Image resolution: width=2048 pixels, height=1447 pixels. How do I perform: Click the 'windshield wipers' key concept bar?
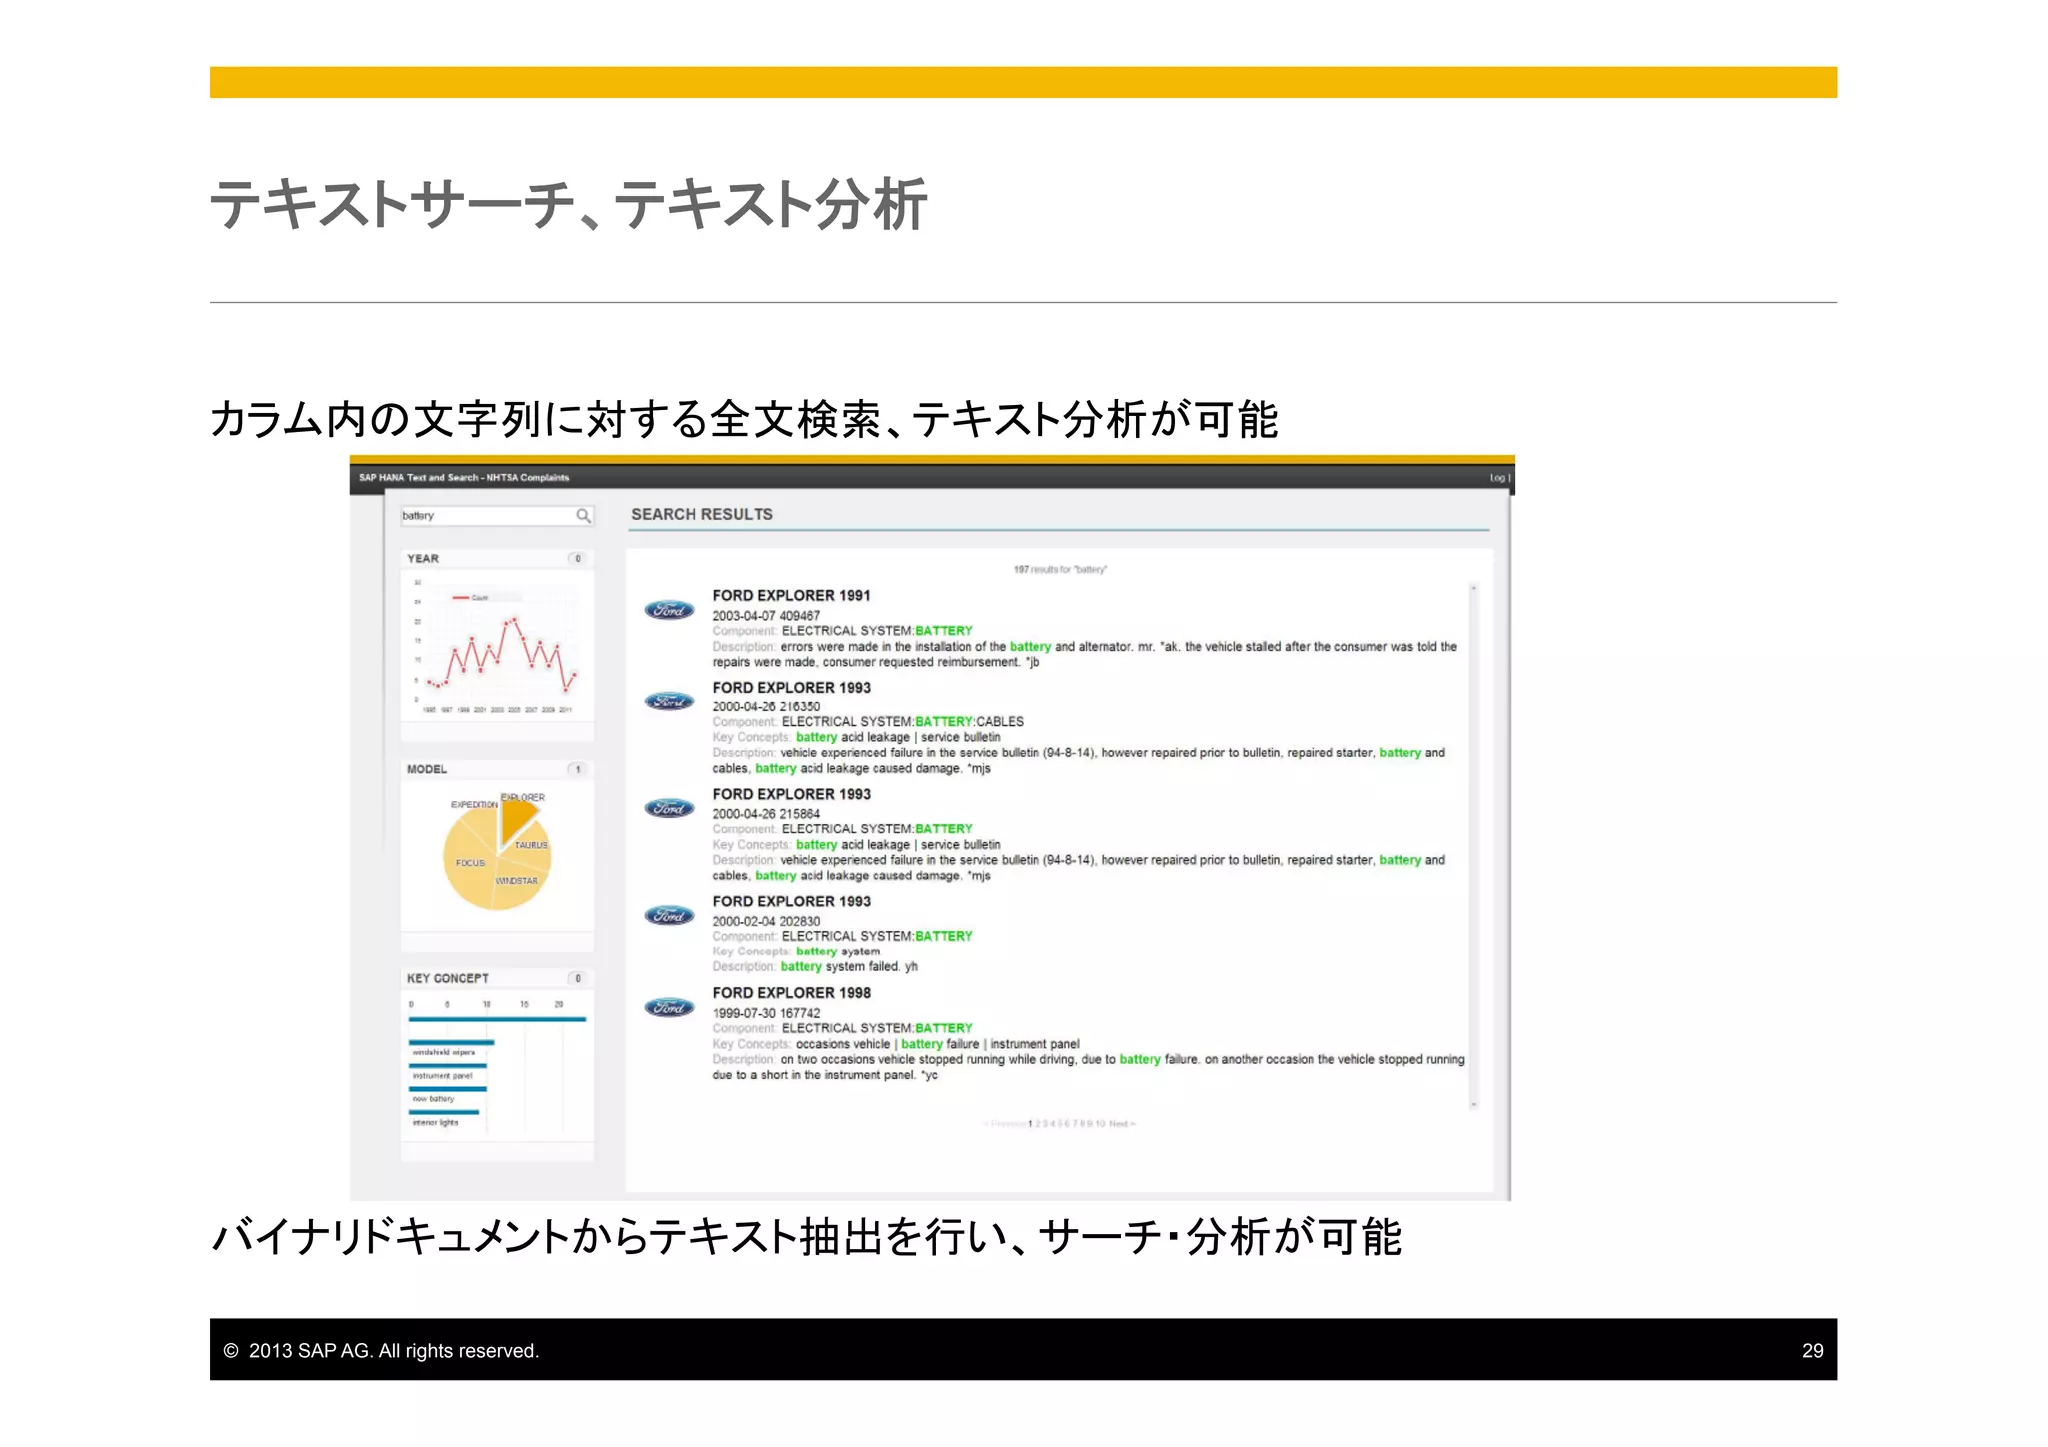tap(451, 1043)
